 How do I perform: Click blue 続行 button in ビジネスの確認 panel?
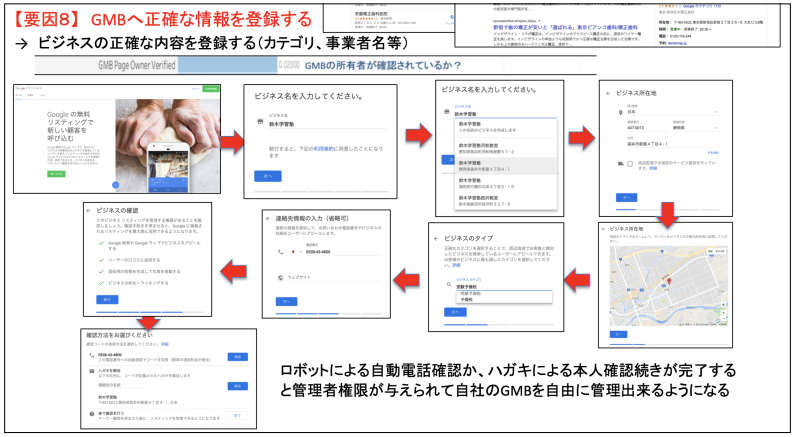tap(107, 300)
